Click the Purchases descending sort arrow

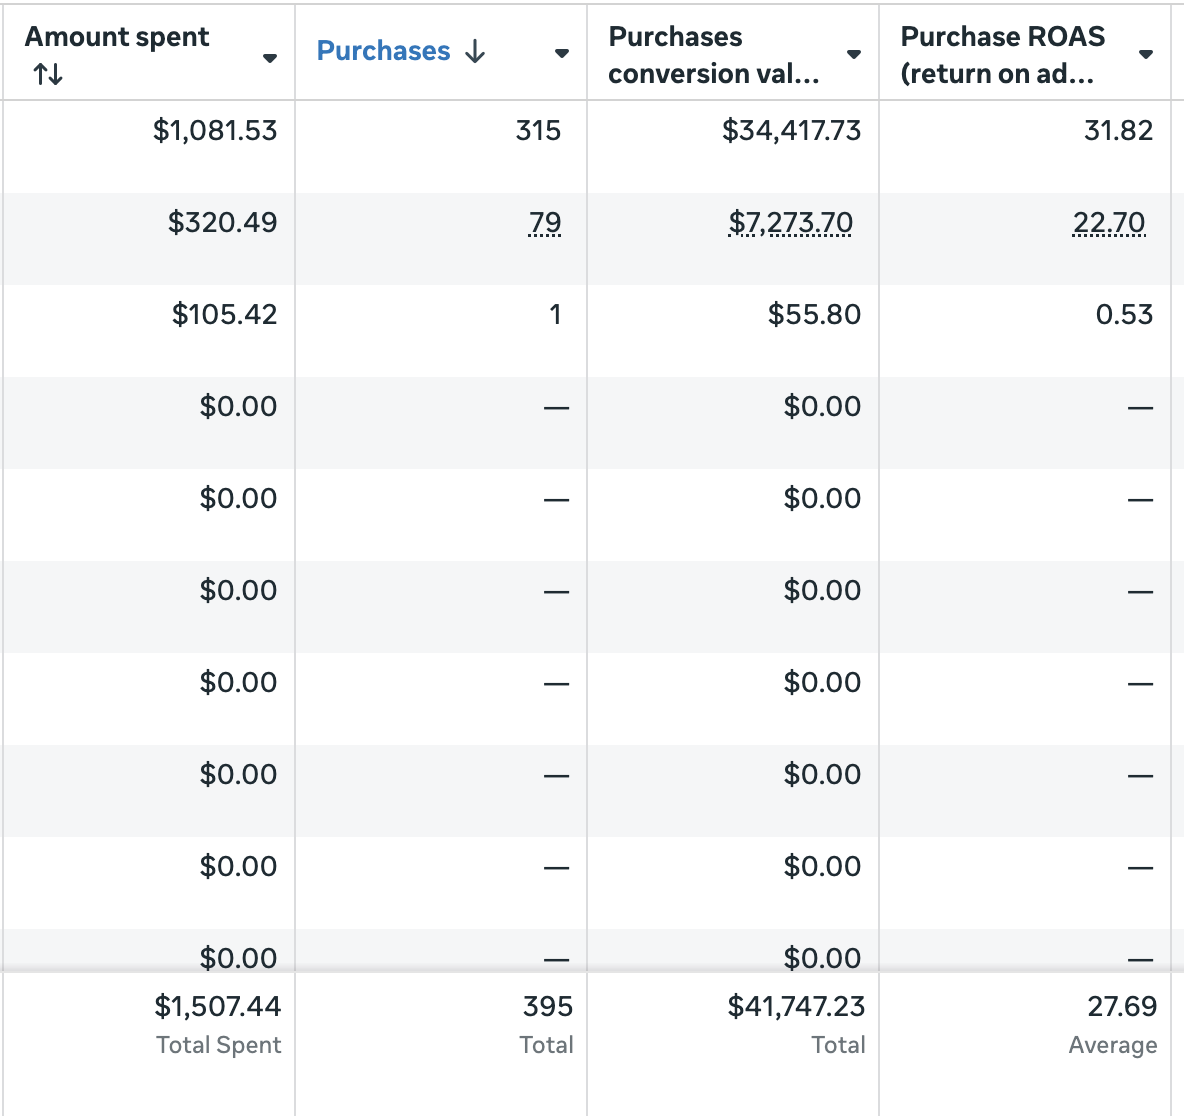tap(476, 52)
